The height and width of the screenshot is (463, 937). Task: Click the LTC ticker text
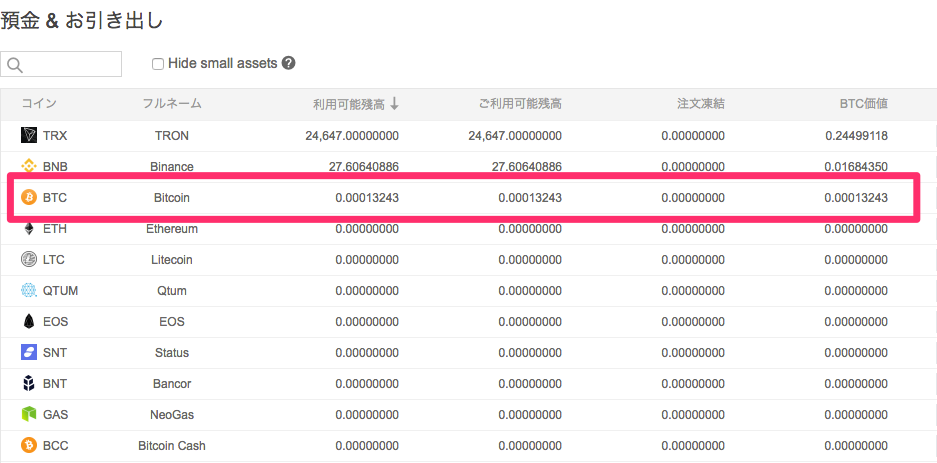pyautogui.click(x=54, y=260)
